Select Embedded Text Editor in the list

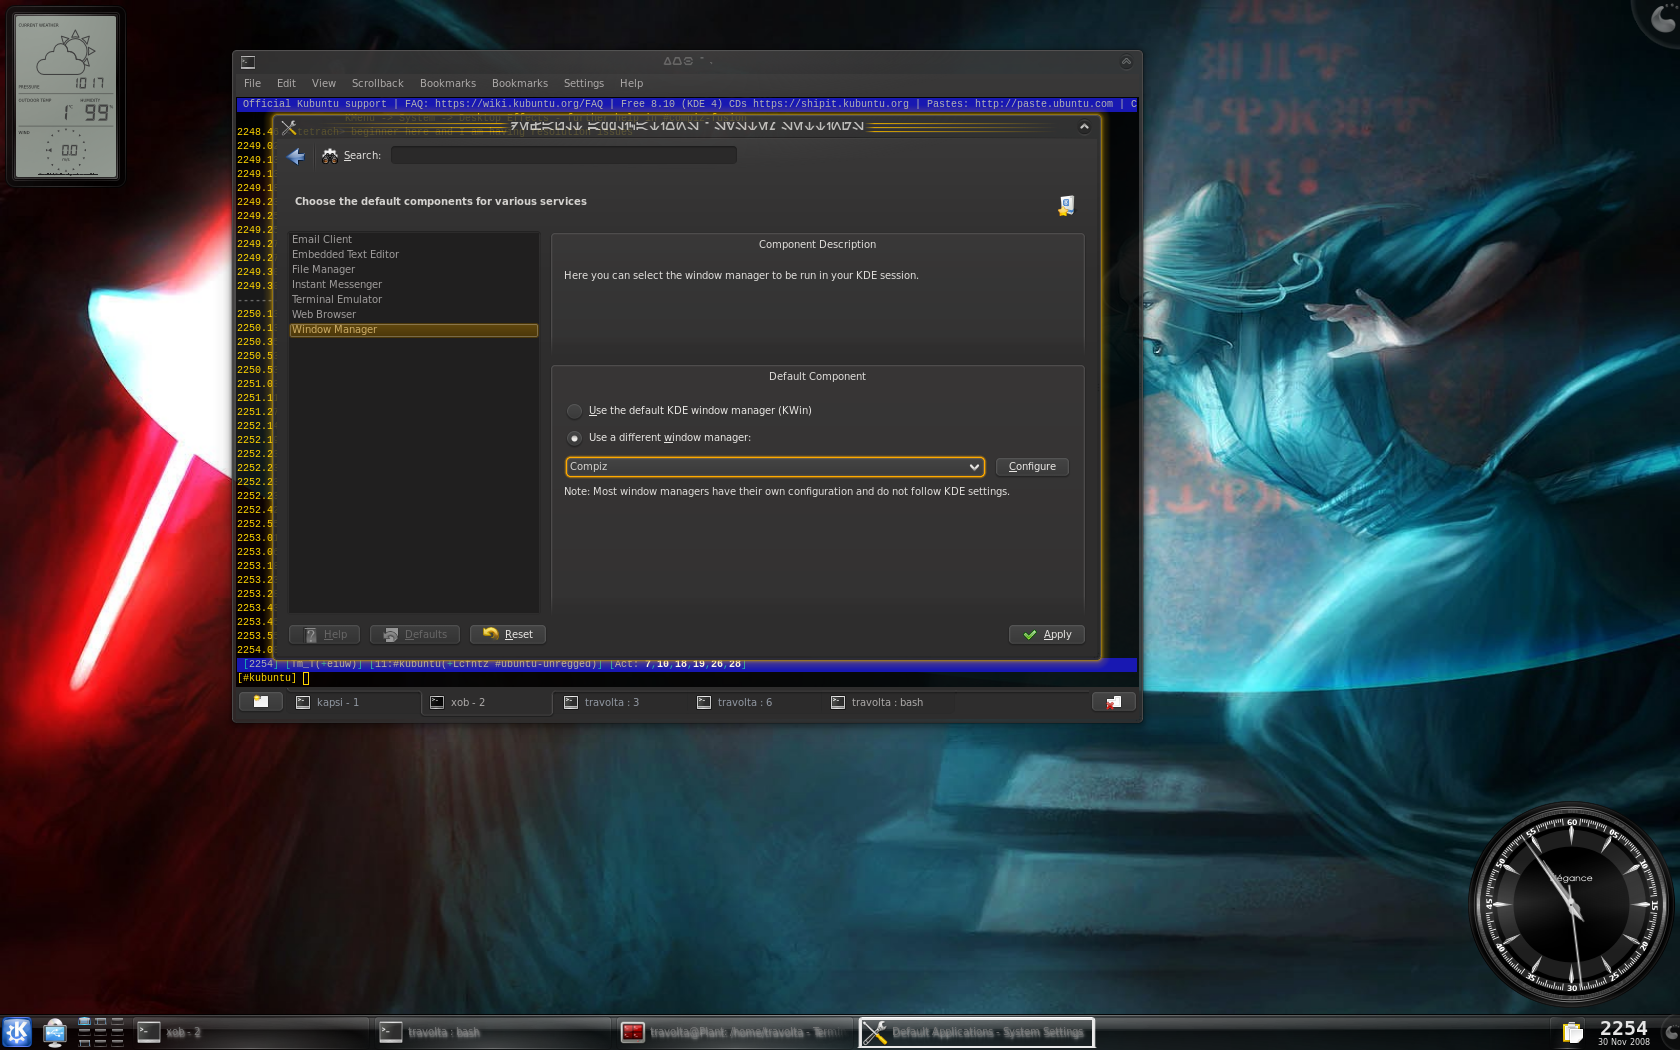tap(413, 255)
